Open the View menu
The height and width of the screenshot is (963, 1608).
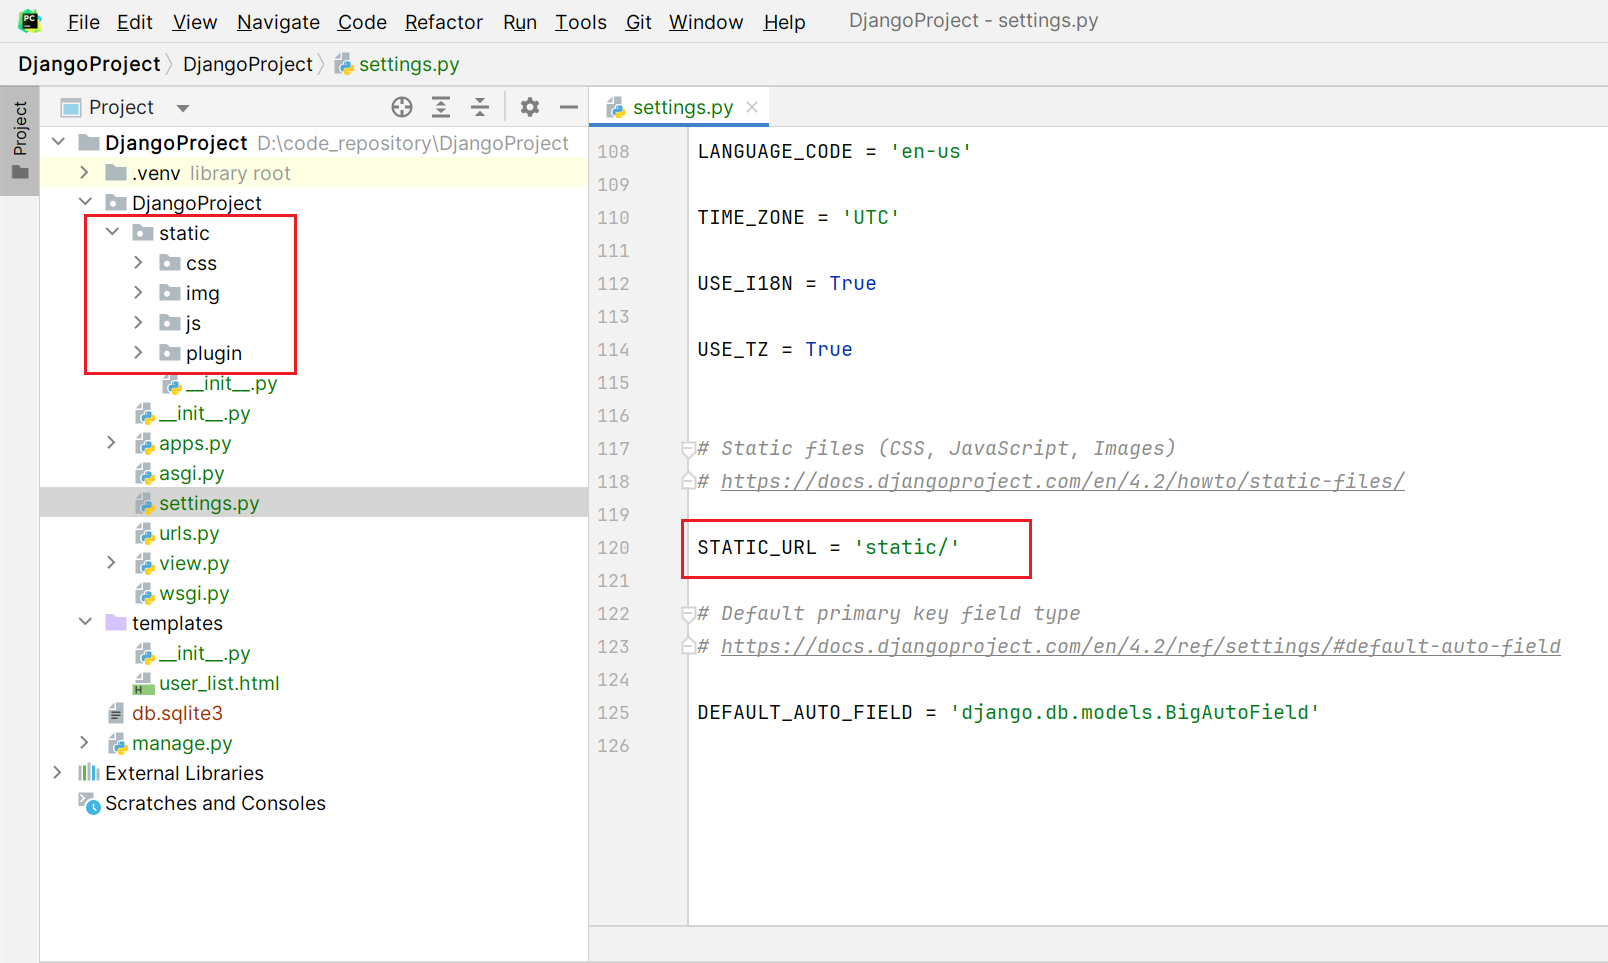(x=194, y=22)
